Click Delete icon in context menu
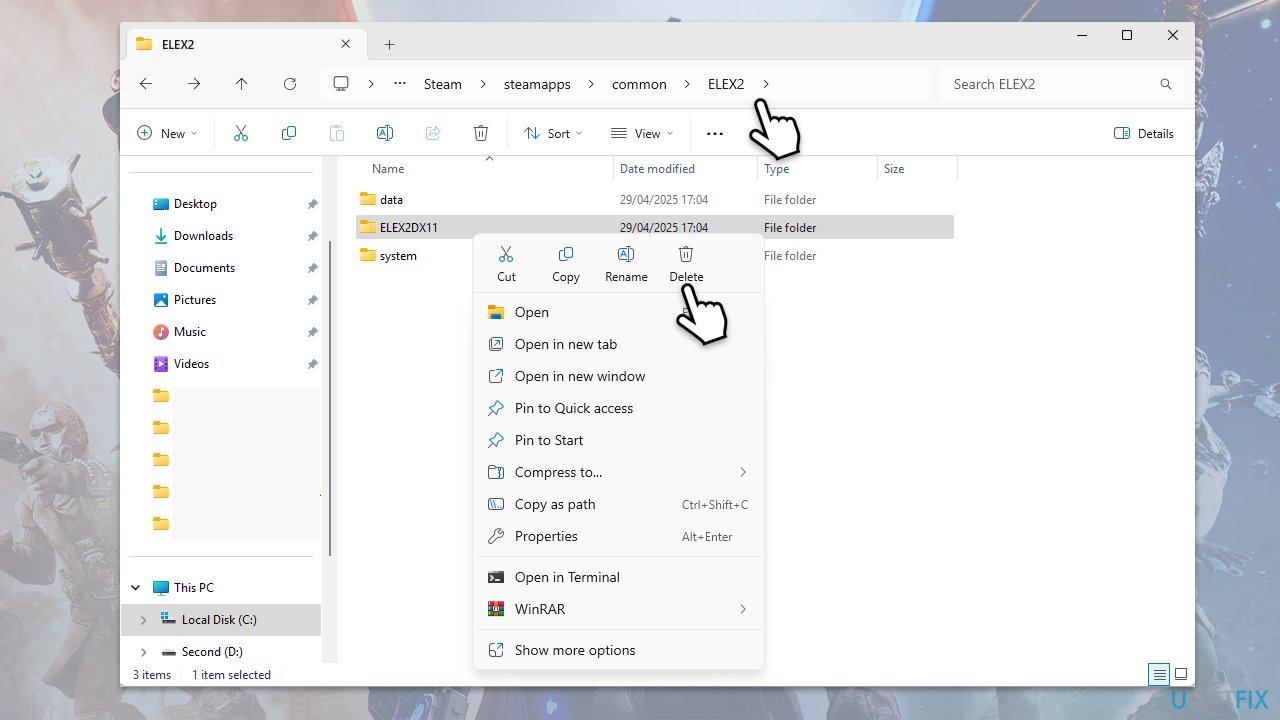1280x720 pixels. click(x=686, y=256)
